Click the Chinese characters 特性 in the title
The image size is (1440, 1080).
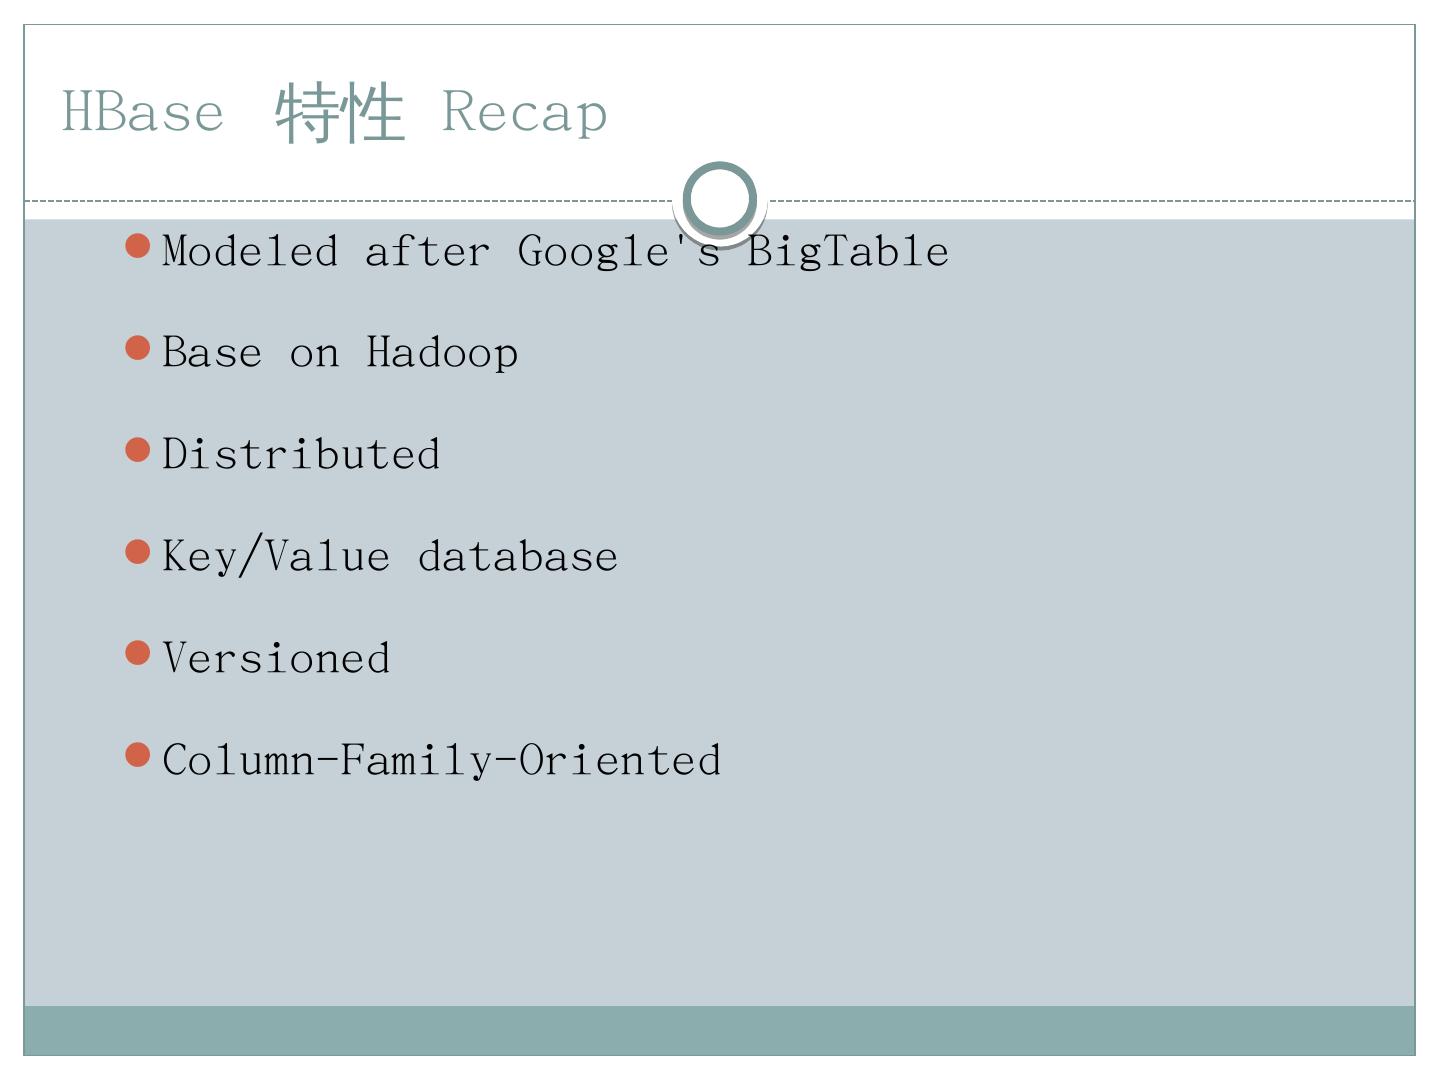pos(340,113)
